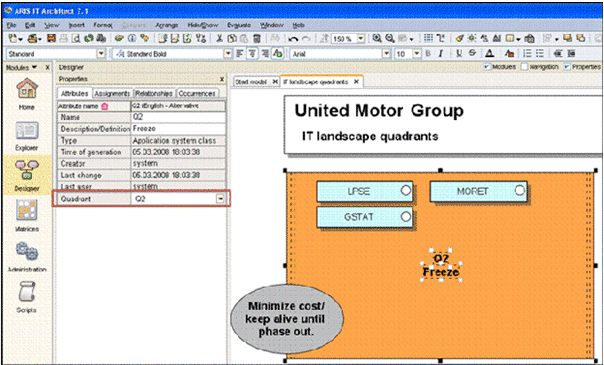Click the text fill color bucket icon
Viewport: 604px width, 365px height.
(x=509, y=54)
